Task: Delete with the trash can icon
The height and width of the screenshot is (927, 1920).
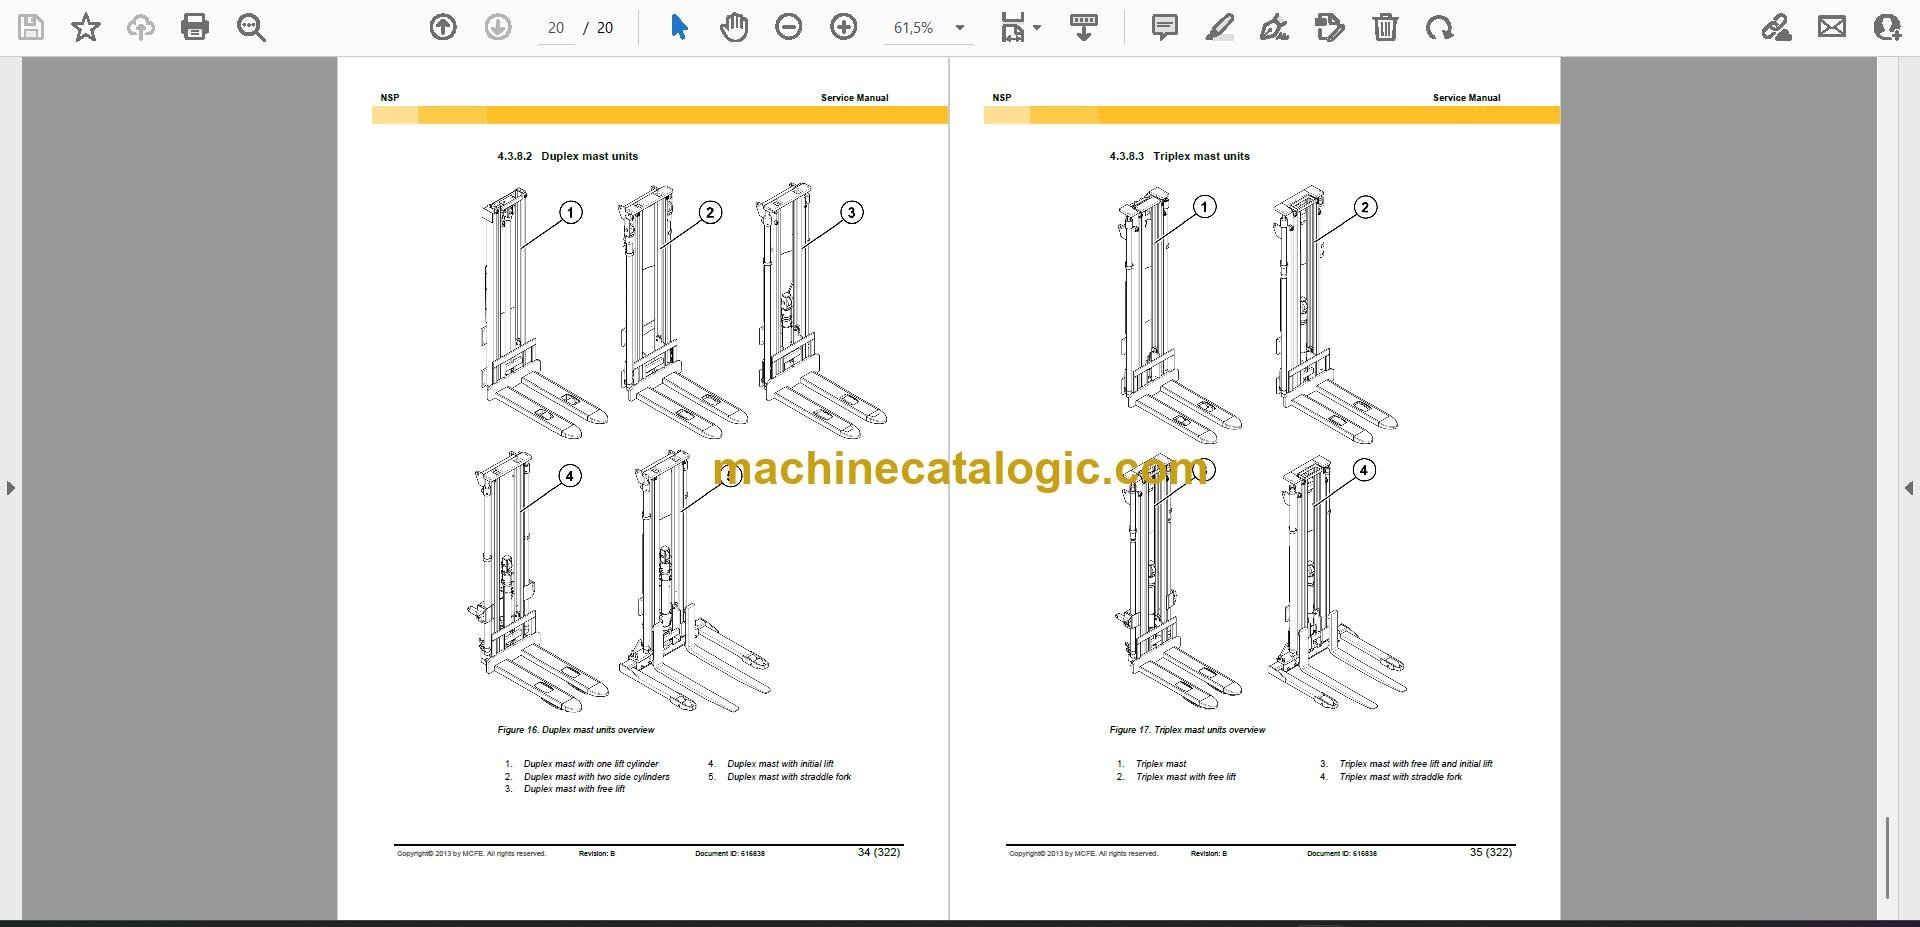Action: tap(1385, 27)
